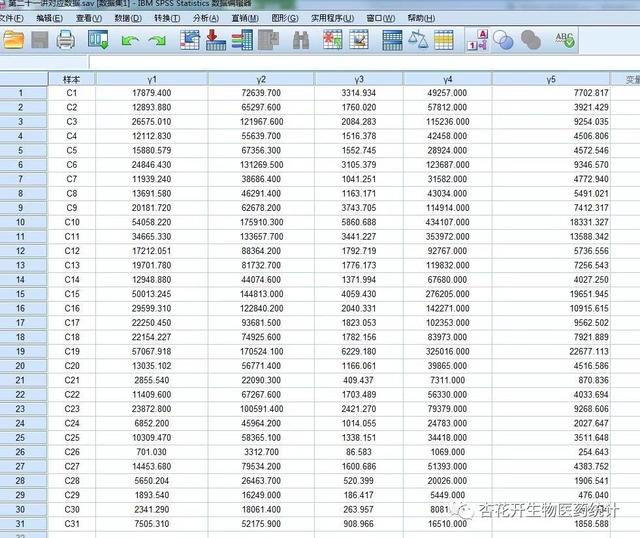Open the 转换(T) menu
Screen dimensions: 640x538
[166, 18]
